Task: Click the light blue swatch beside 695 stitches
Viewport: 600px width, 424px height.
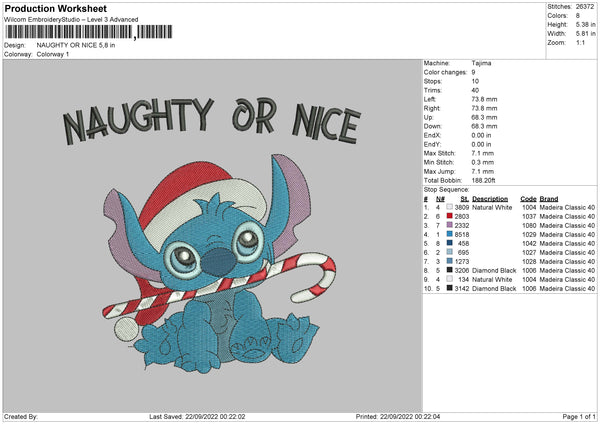Action: click(450, 252)
